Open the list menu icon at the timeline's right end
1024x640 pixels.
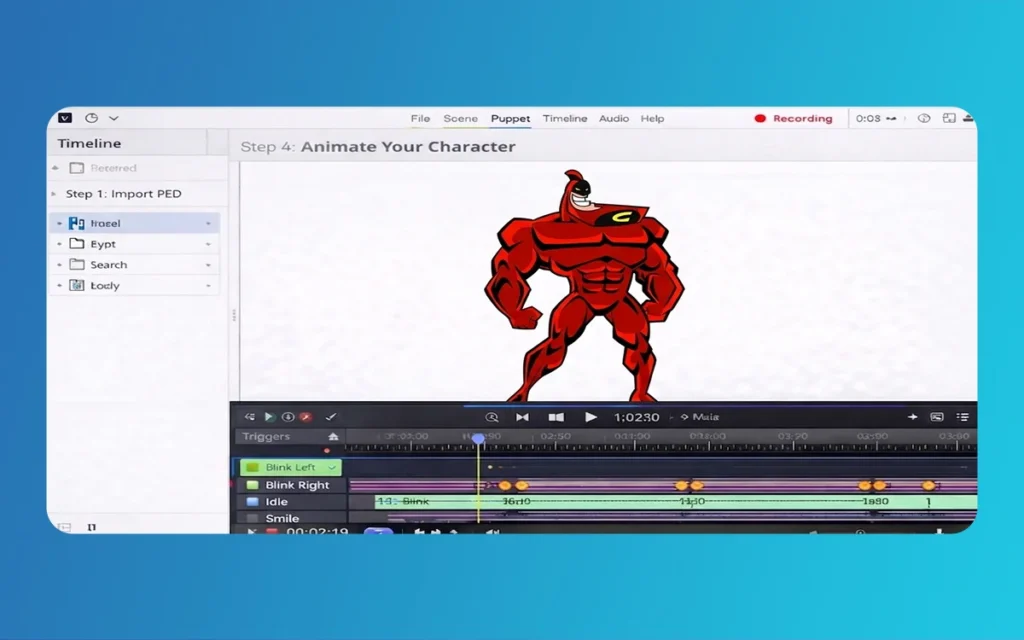pyautogui.click(x=963, y=417)
